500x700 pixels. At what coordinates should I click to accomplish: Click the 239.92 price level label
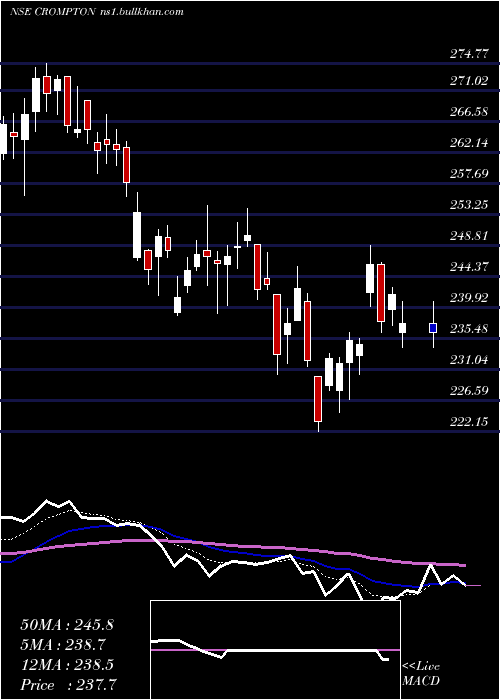click(x=468, y=298)
